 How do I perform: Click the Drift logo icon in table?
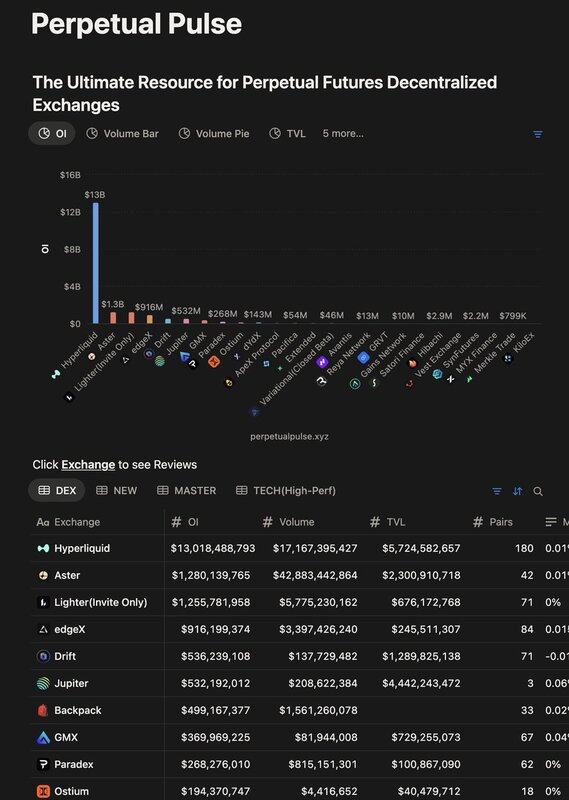[x=43, y=656]
